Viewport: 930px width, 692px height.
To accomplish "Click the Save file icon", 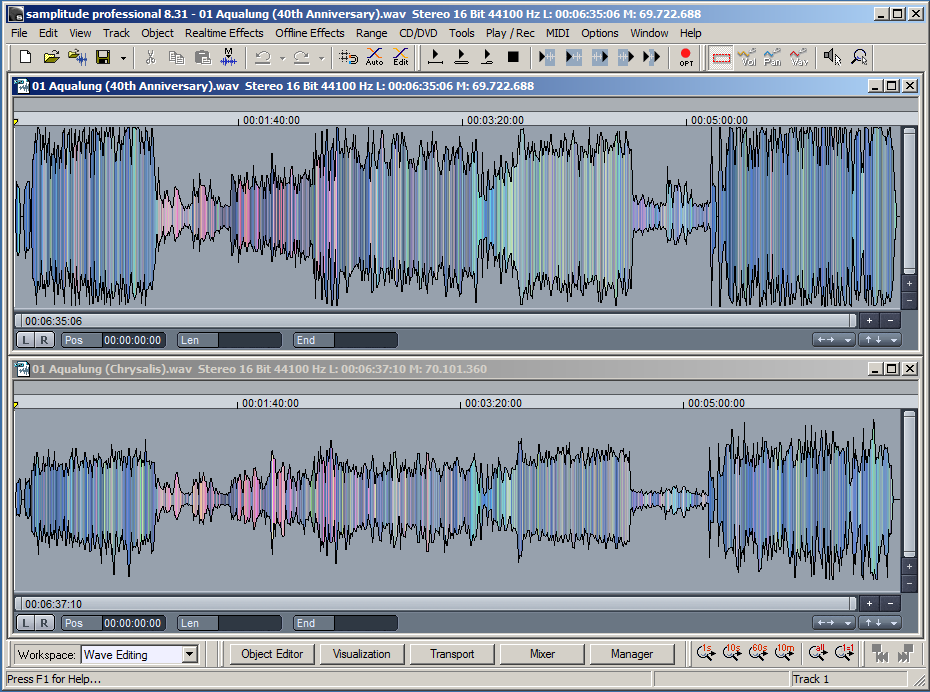I will [x=103, y=57].
